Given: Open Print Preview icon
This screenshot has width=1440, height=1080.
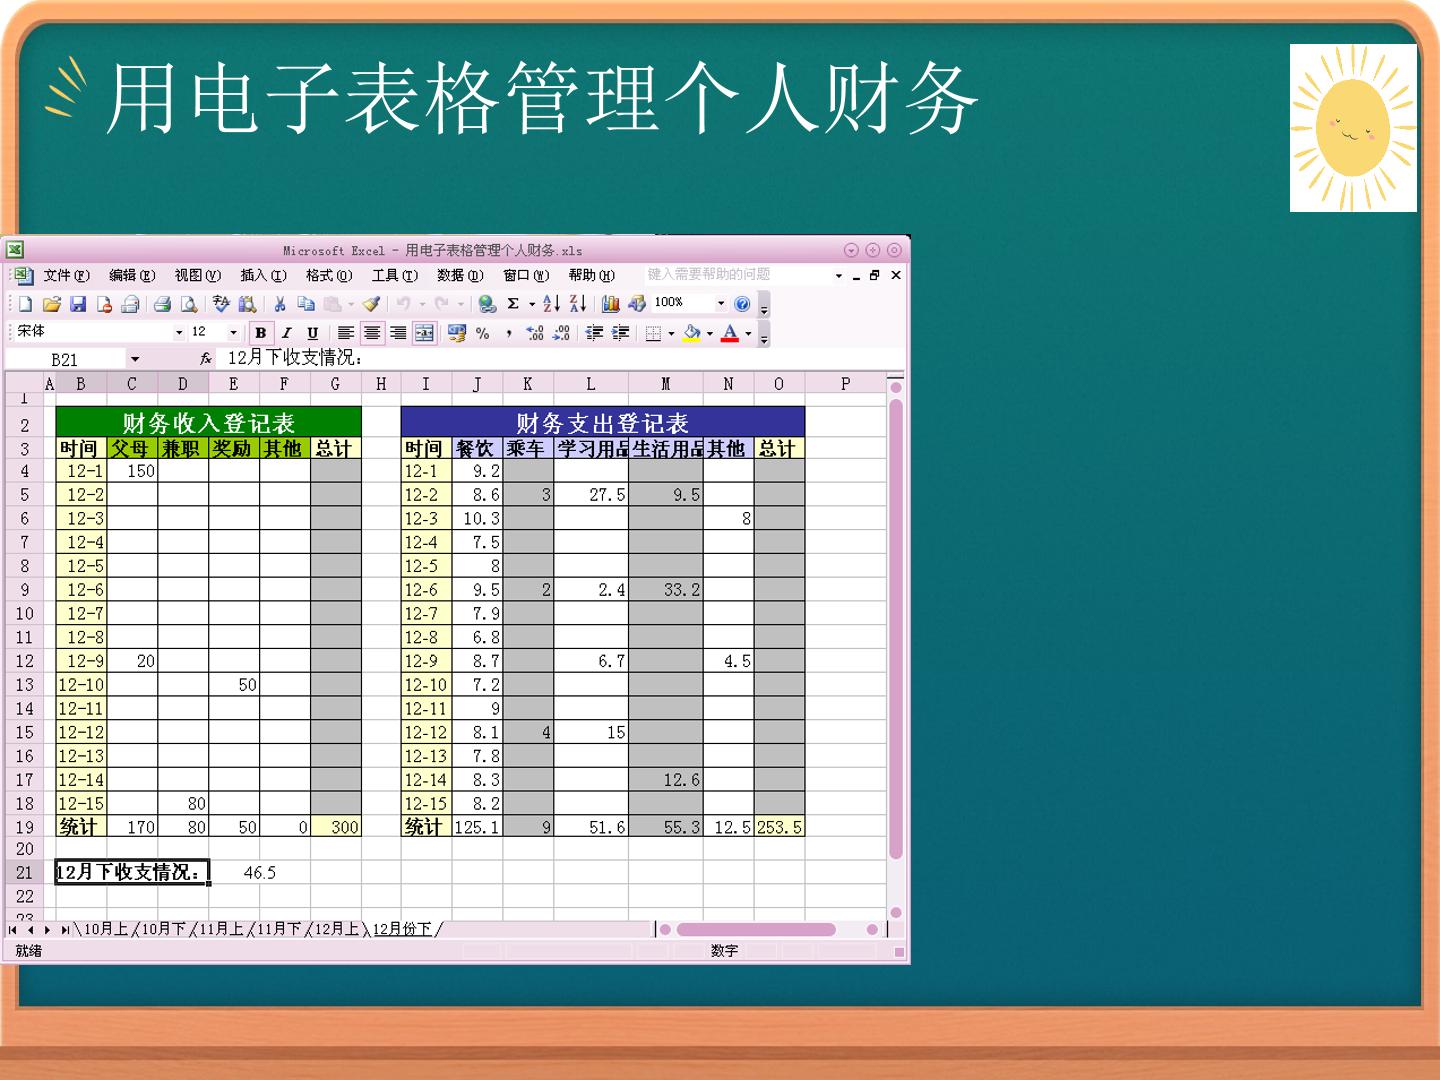Looking at the screenshot, I should (x=188, y=304).
